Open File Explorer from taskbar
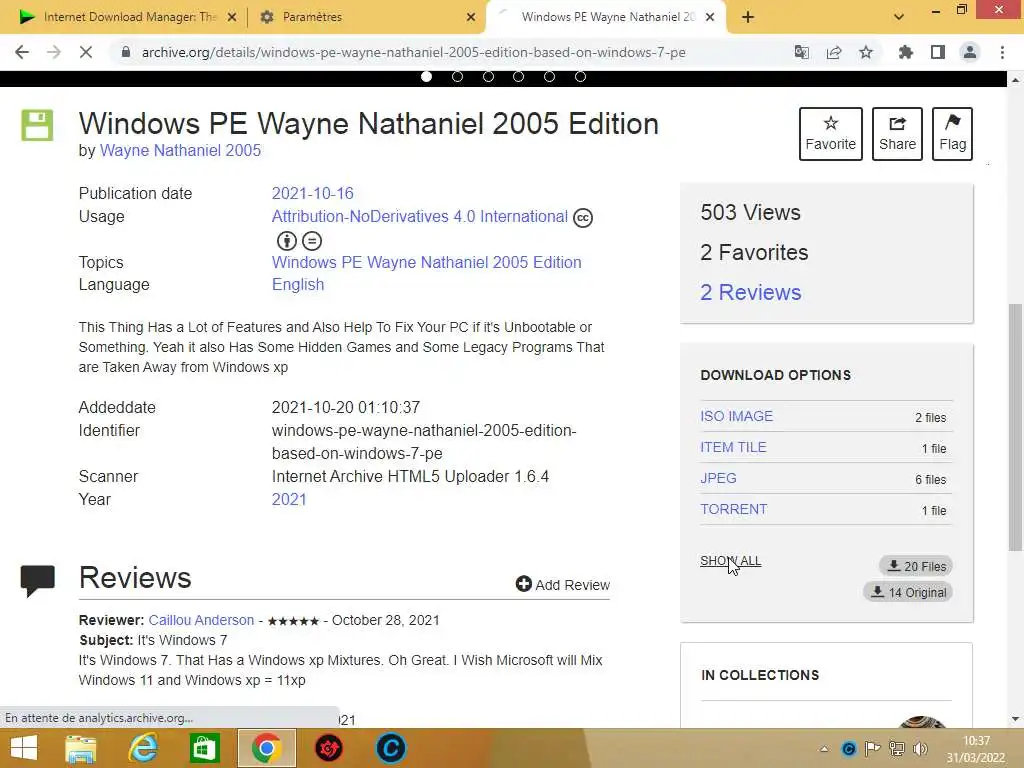The width and height of the screenshot is (1024, 768). tap(81, 748)
